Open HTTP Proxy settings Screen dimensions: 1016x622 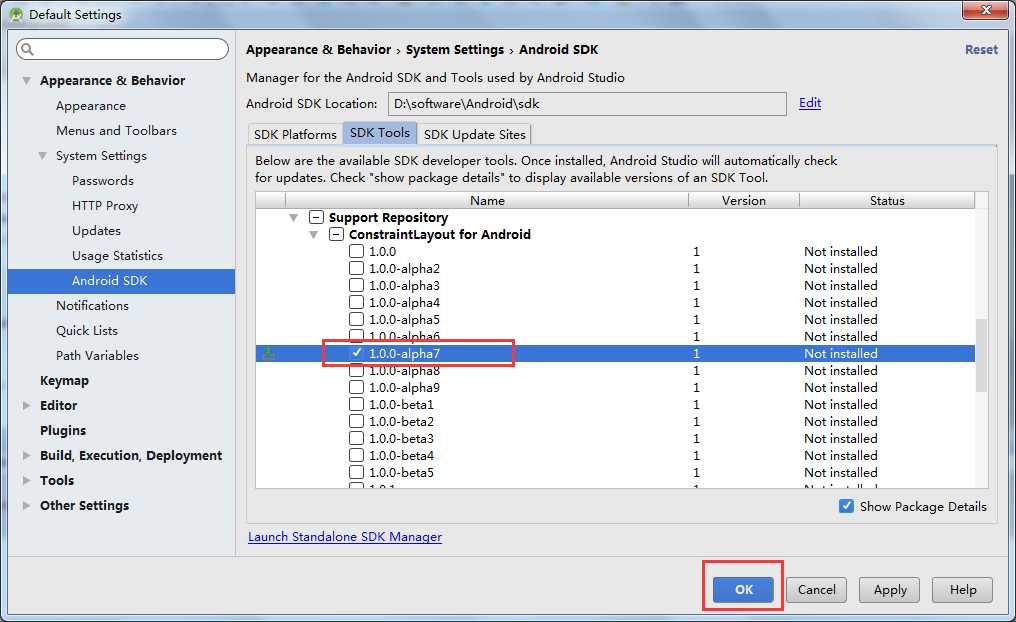click(x=105, y=205)
